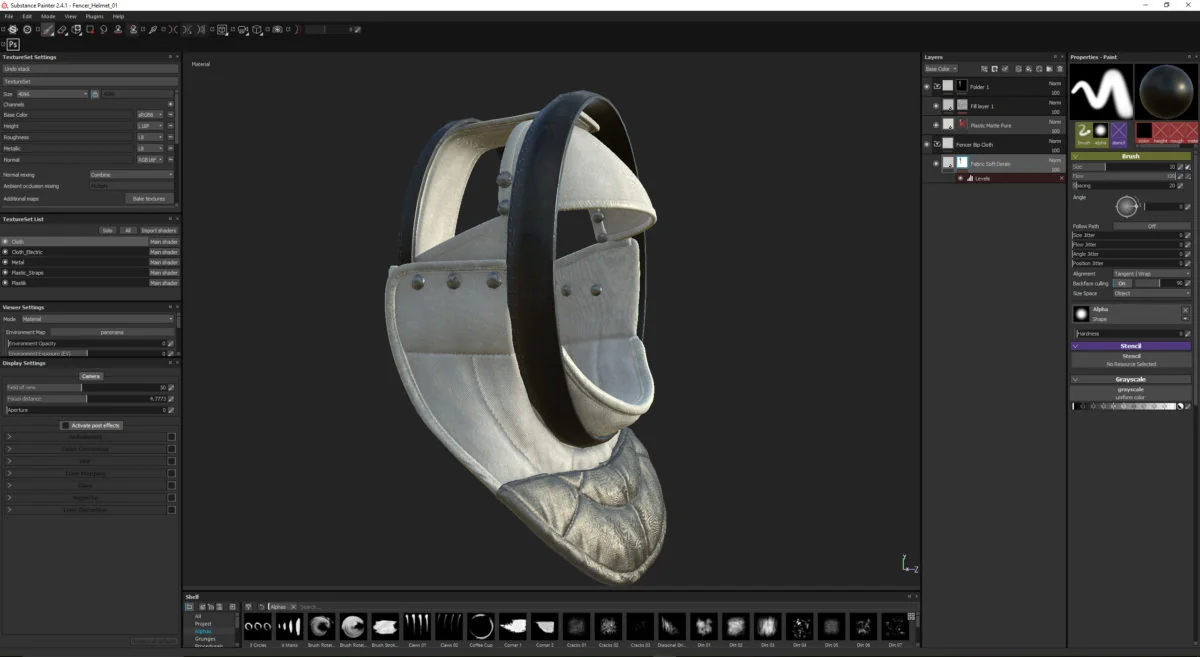The height and width of the screenshot is (657, 1200).
Task: Hide the Fill layer 1 layer
Action: coord(936,105)
